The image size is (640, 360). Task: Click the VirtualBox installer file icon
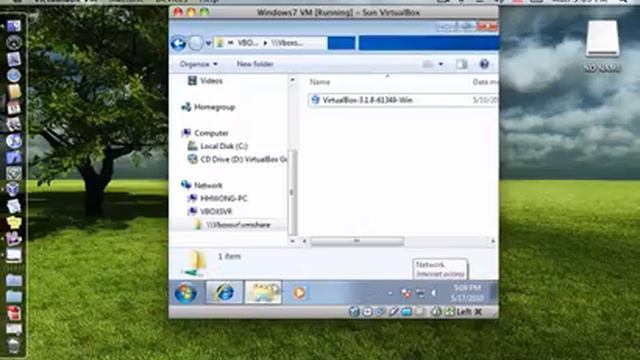315,100
